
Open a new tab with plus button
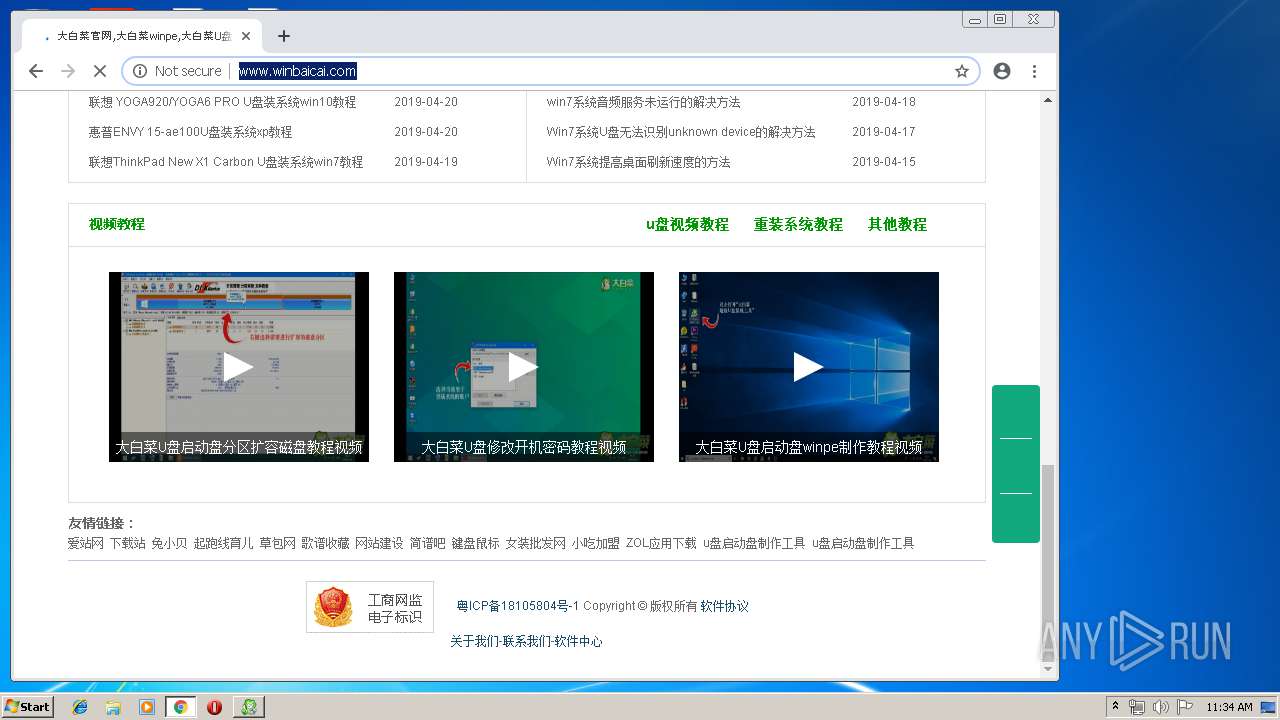pos(284,36)
